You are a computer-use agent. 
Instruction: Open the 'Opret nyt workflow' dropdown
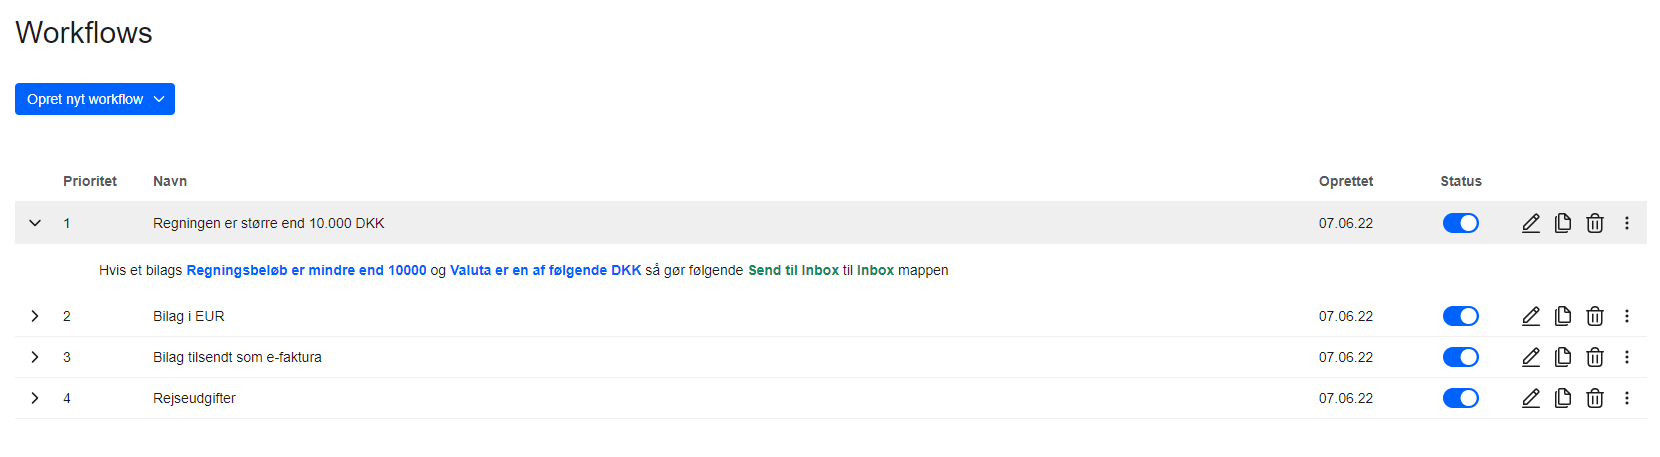[95, 99]
